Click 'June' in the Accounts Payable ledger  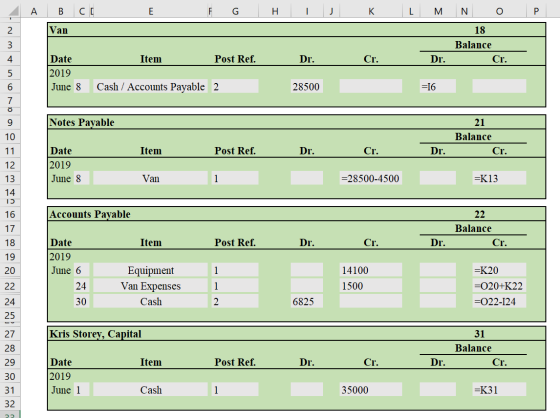tap(61, 270)
